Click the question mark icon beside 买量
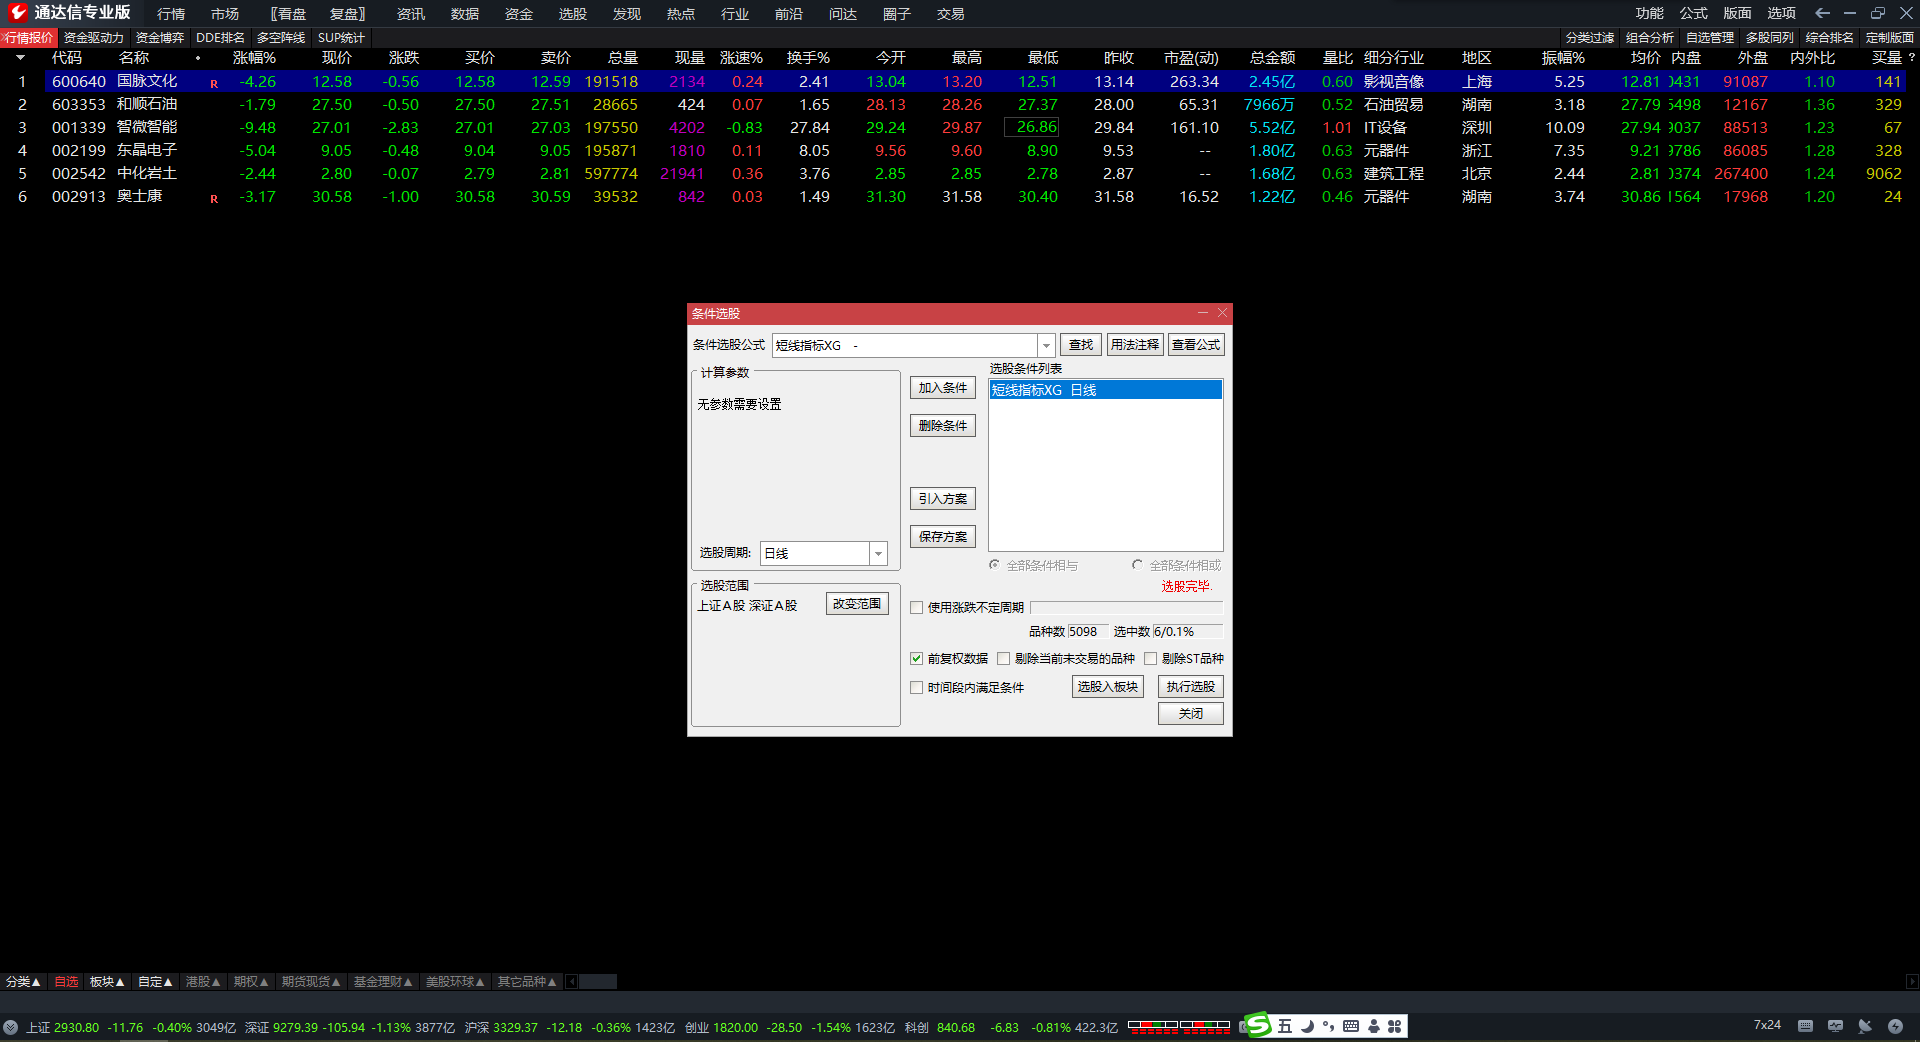The width and height of the screenshot is (1920, 1042). click(1911, 58)
